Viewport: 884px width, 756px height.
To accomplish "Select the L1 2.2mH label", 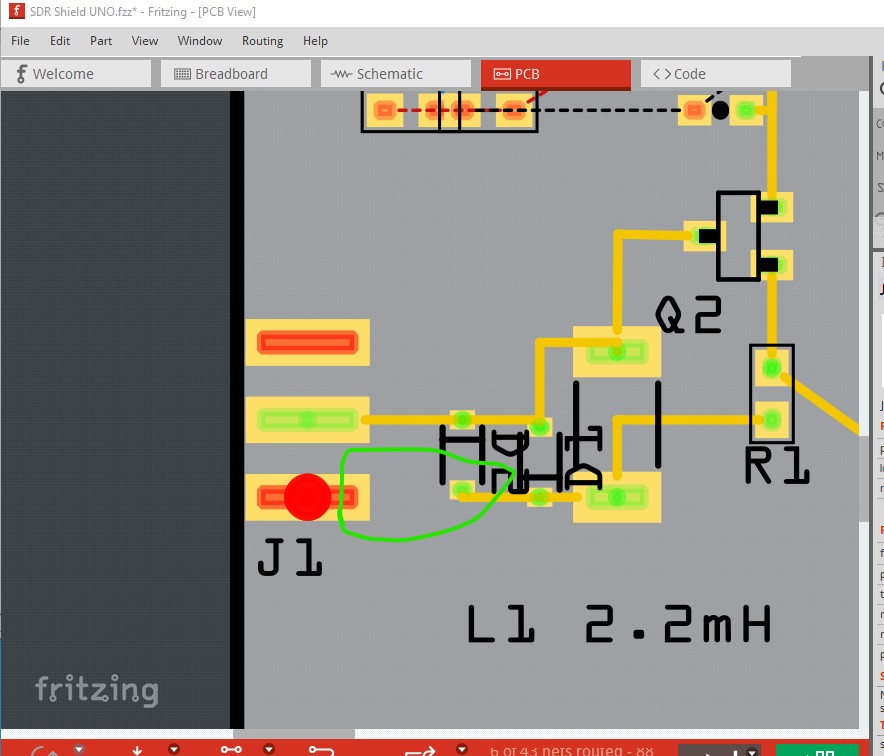I will pyautogui.click(x=619, y=624).
